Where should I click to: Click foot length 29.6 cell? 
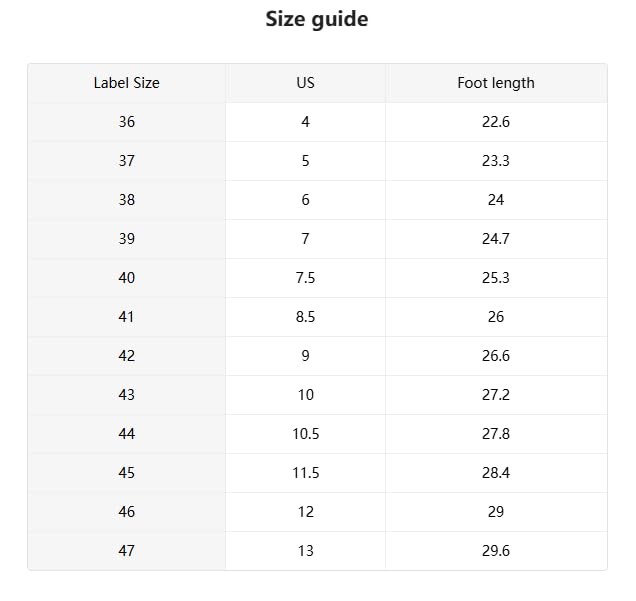pyautogui.click(x=496, y=551)
